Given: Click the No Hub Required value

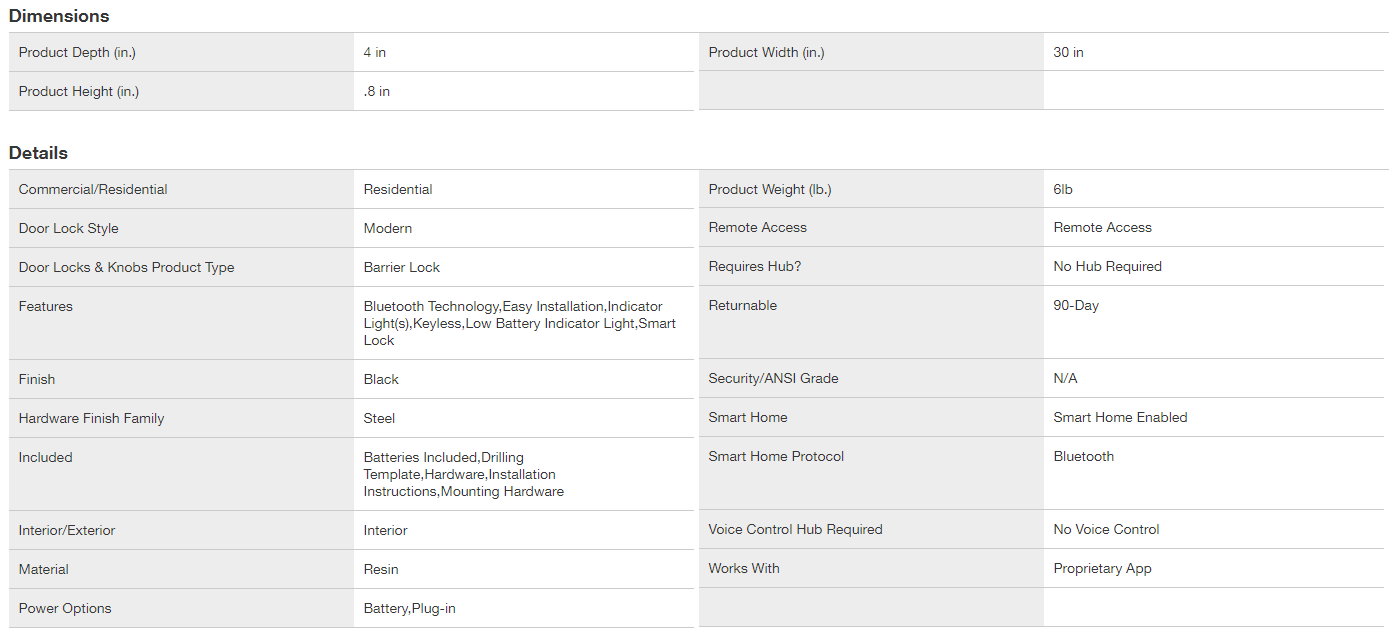Looking at the screenshot, I should 1107,266.
